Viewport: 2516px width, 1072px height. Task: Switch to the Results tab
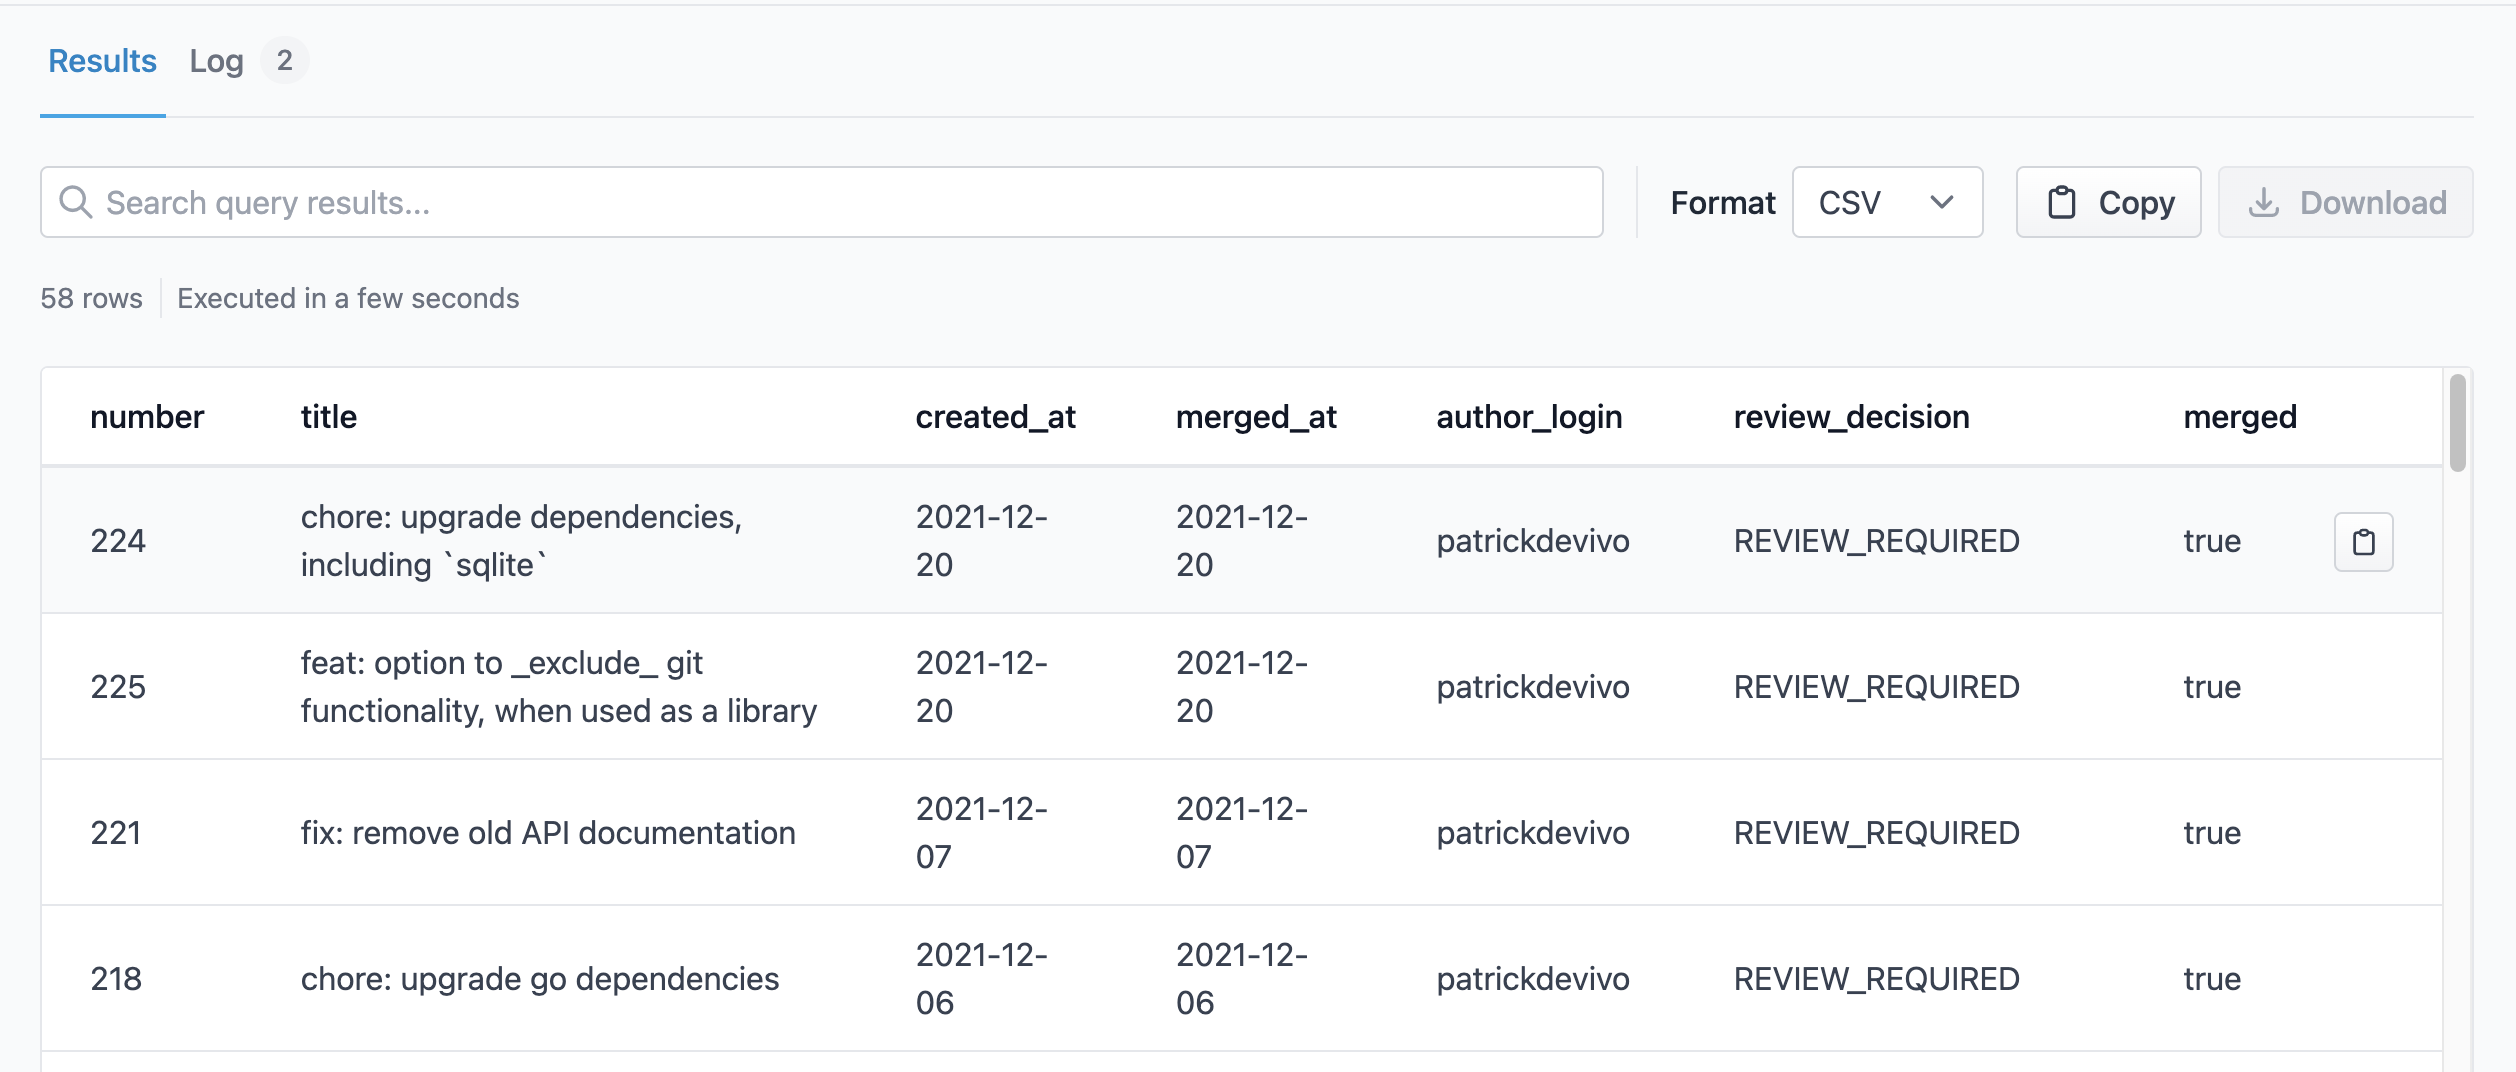click(x=102, y=61)
